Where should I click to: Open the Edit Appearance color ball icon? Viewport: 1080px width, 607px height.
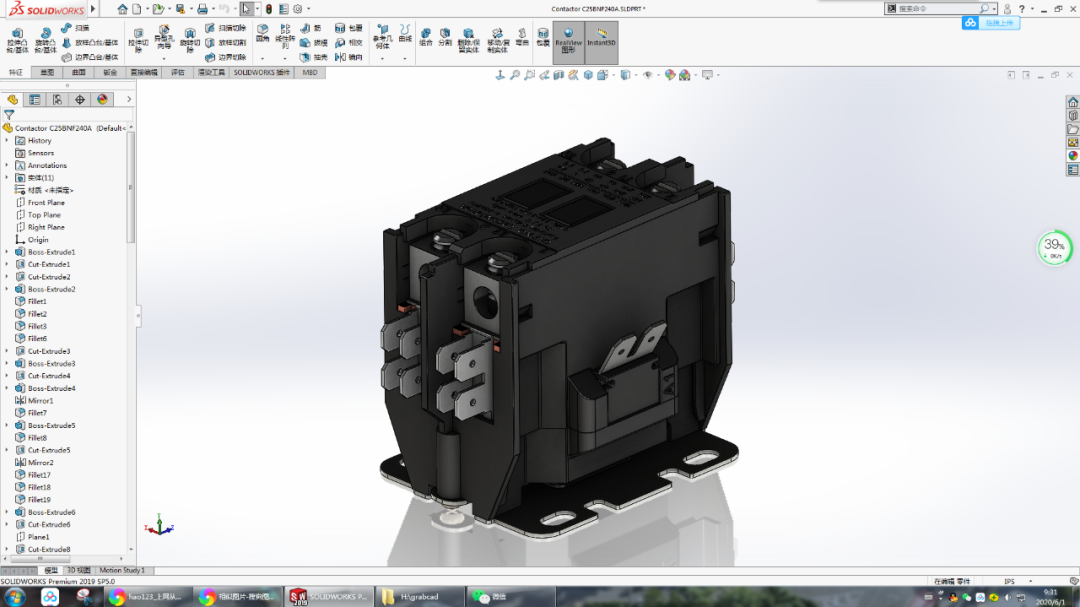tap(669, 75)
